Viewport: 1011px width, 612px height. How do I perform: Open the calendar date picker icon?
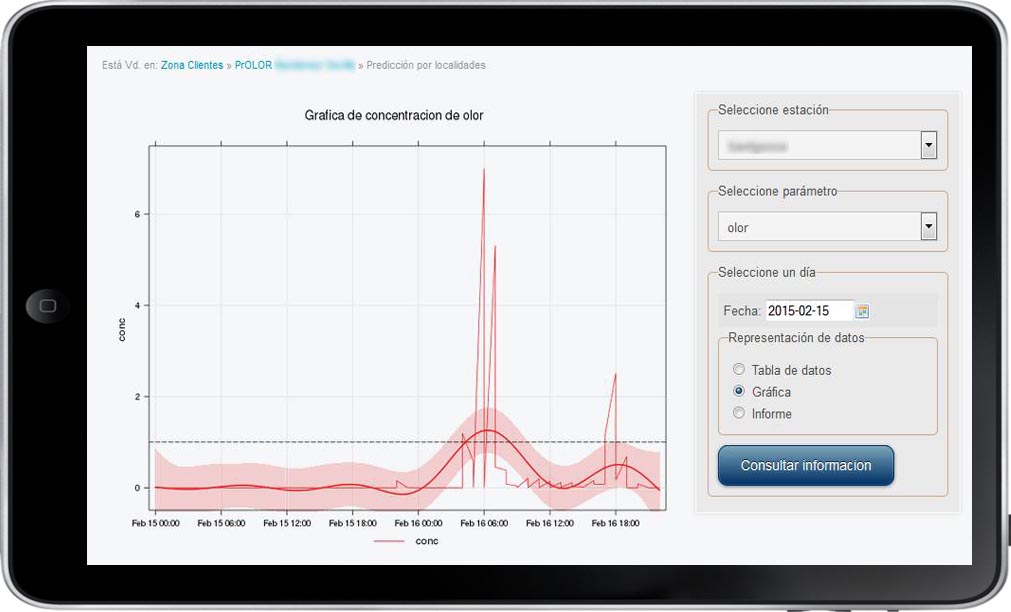(862, 311)
